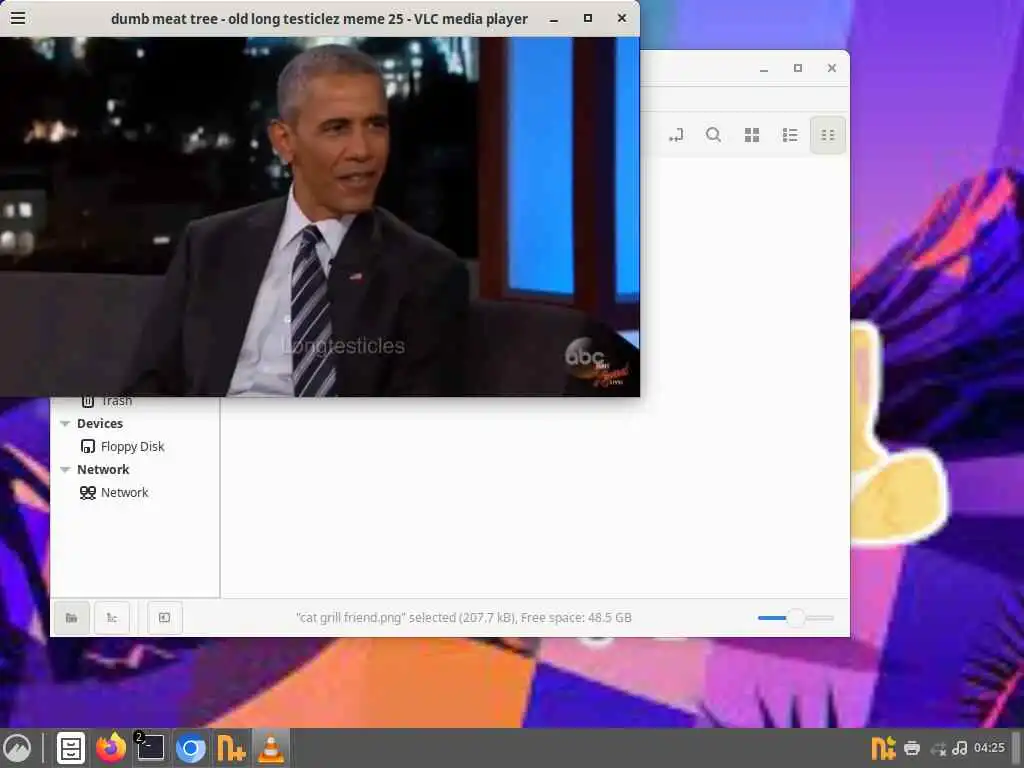1024x768 pixels.
Task: Minimize the file manager window
Action: 764,68
